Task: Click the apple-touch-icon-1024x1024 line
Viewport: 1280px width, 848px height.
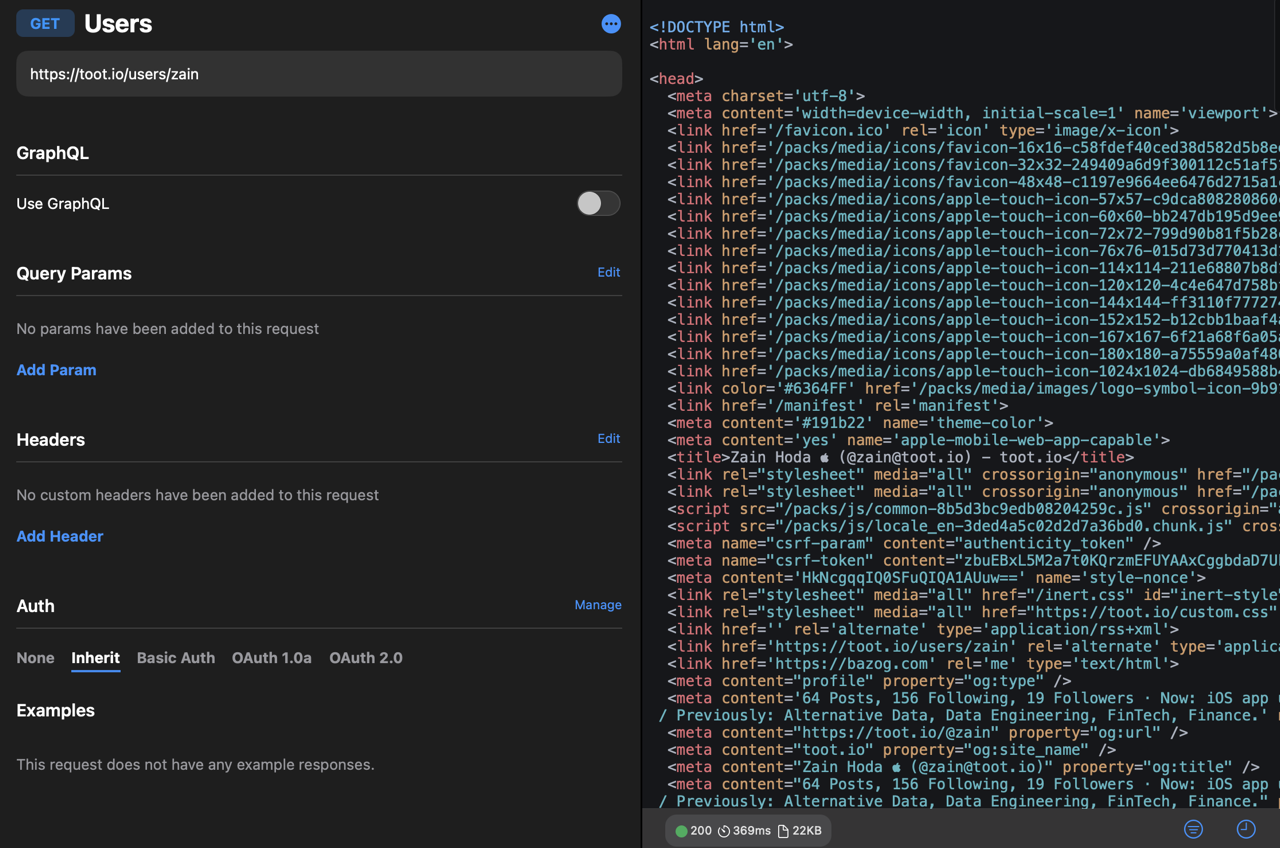Action: click(x=974, y=371)
